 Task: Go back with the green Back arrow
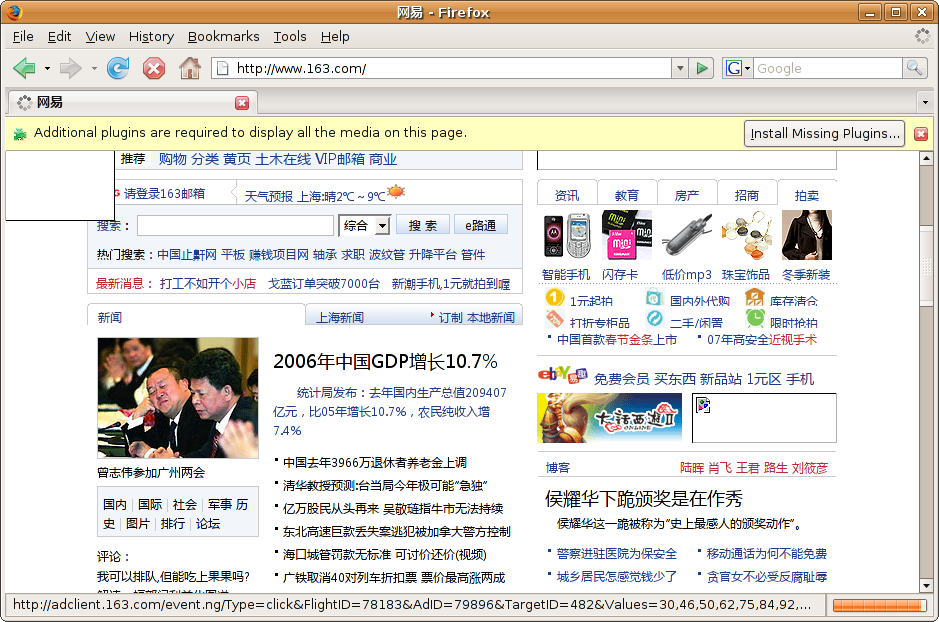(24, 68)
